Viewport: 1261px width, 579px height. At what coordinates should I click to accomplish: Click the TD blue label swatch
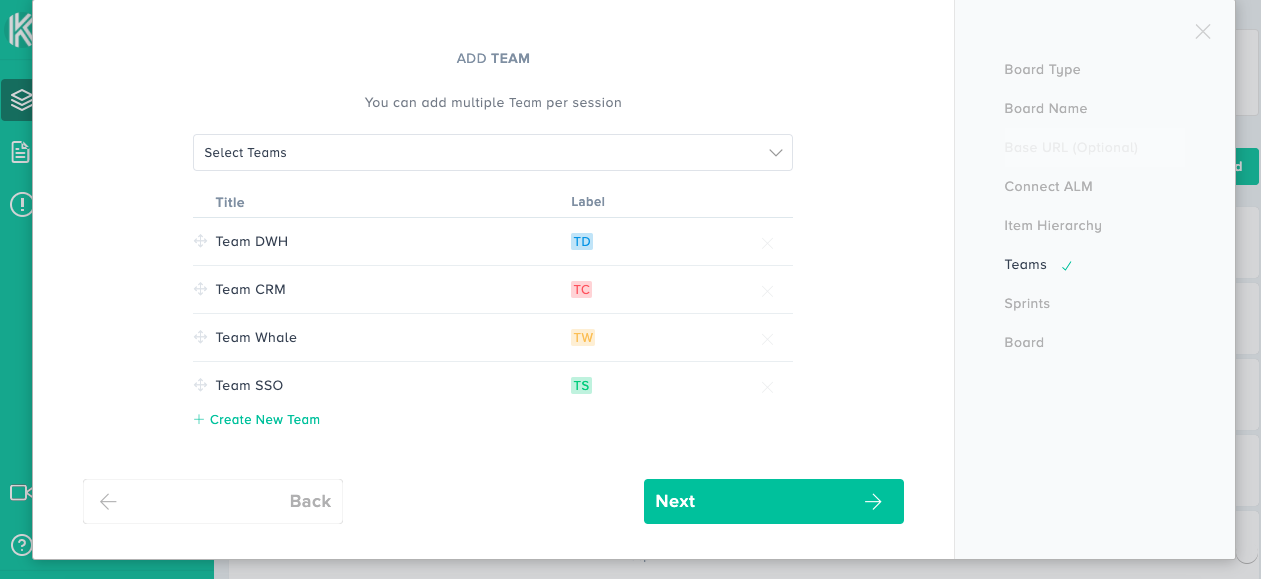(582, 241)
